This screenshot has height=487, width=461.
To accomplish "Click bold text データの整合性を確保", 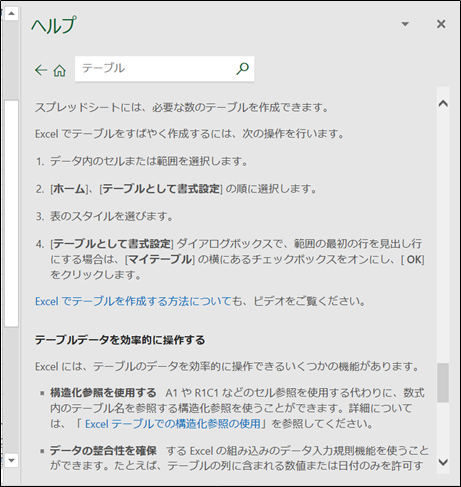I will pyautogui.click(x=103, y=451).
